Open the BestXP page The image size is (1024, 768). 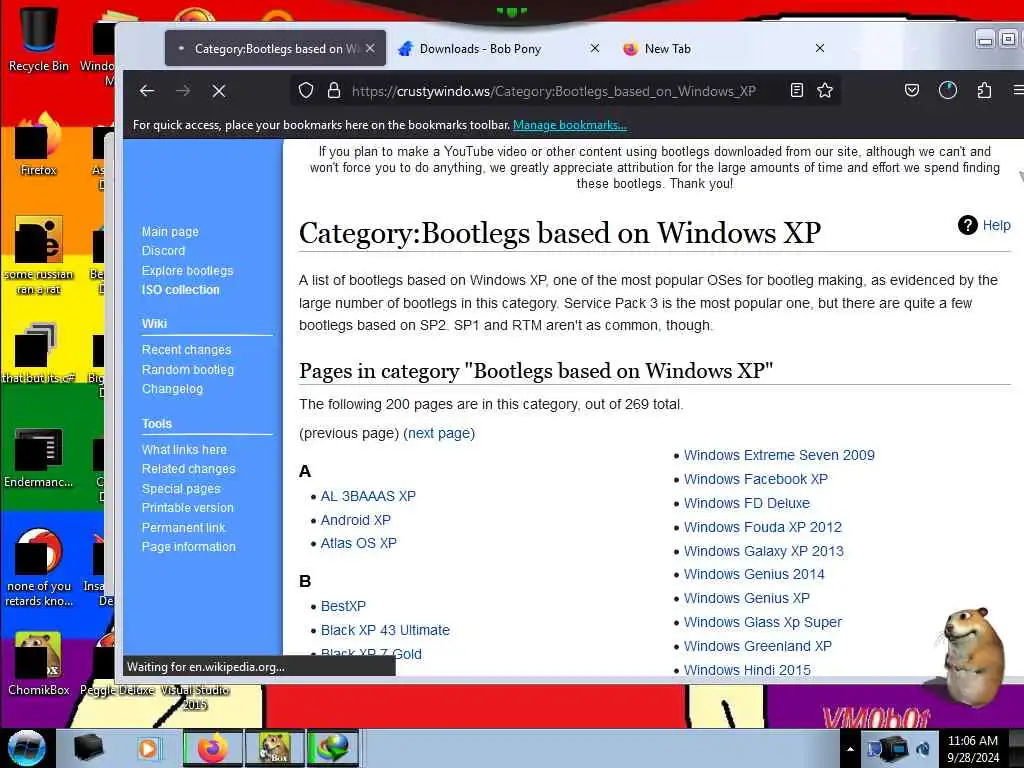(x=343, y=606)
